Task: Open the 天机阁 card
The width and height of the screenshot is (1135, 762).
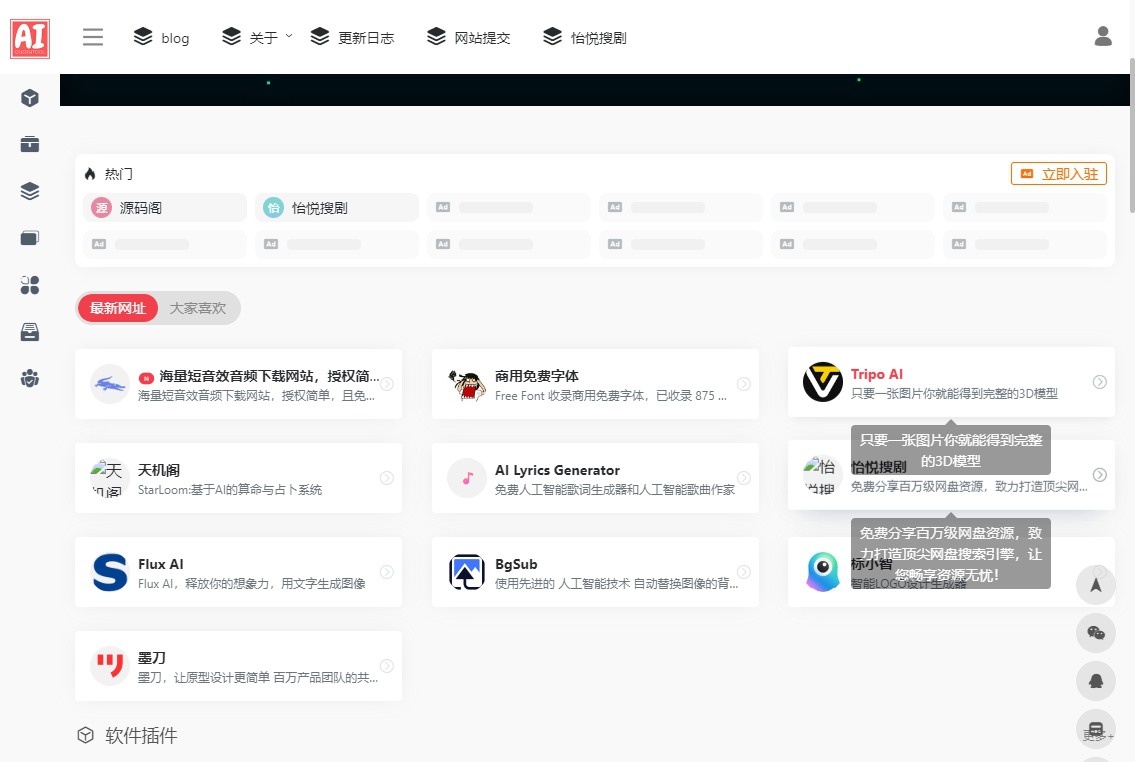Action: coord(238,478)
